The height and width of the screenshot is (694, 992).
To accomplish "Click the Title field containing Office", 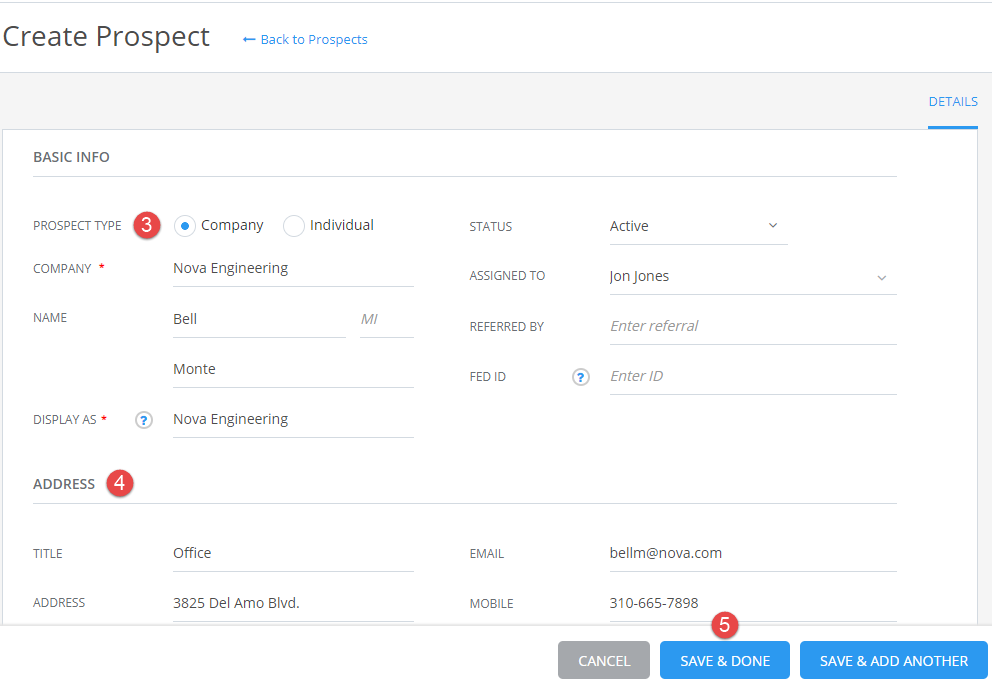I will point(293,554).
